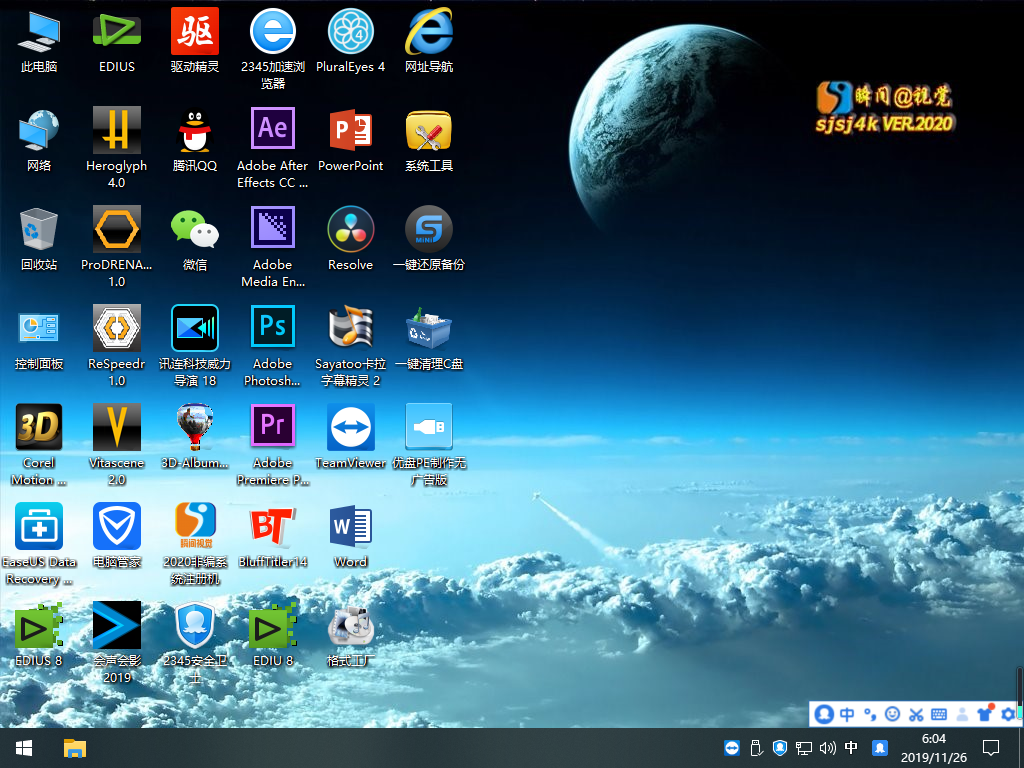
Task: Open 微信 WeChat icon
Action: pos(195,229)
